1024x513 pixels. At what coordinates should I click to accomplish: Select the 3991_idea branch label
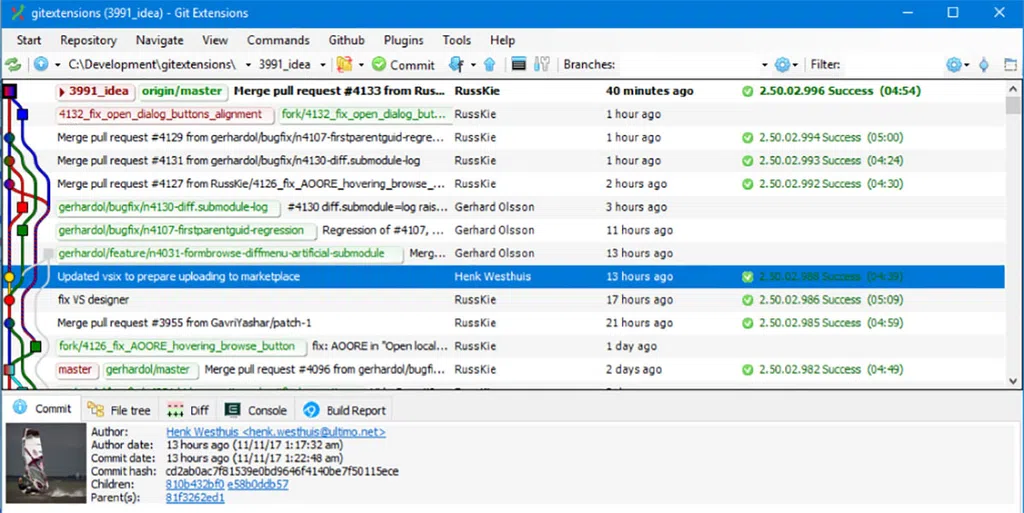pos(95,91)
